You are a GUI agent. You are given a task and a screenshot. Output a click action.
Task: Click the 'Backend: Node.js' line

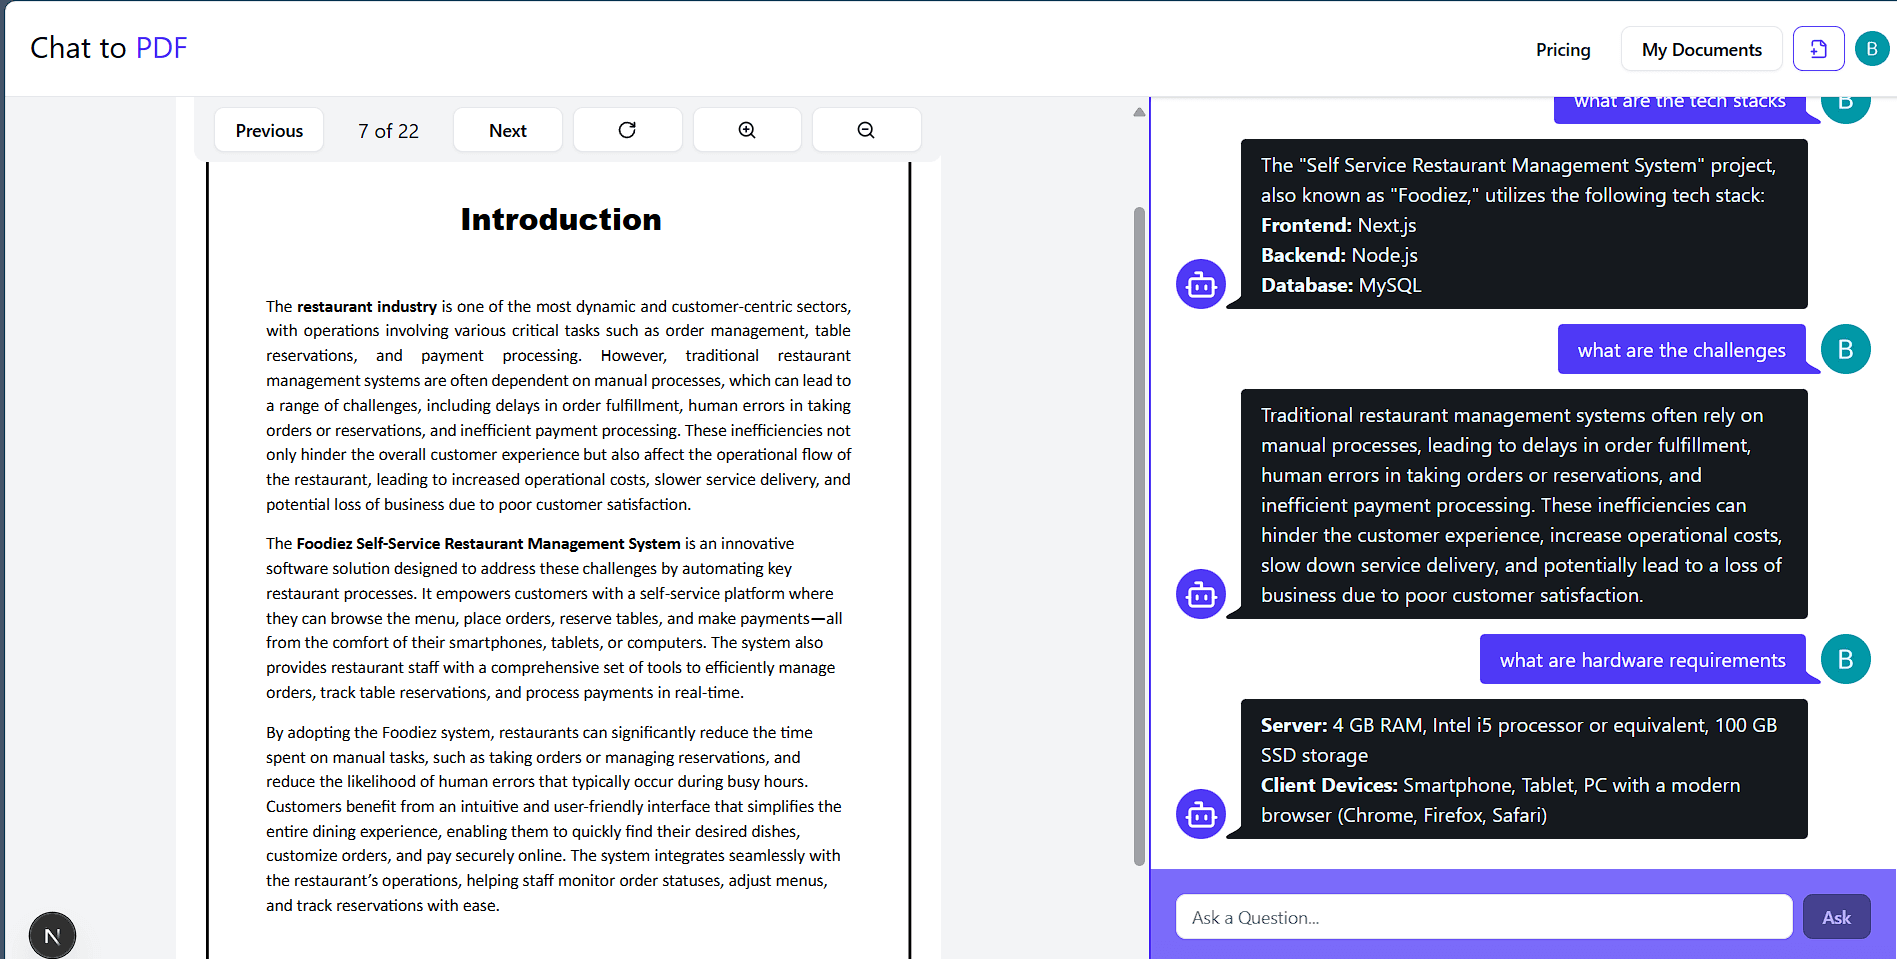(1339, 255)
